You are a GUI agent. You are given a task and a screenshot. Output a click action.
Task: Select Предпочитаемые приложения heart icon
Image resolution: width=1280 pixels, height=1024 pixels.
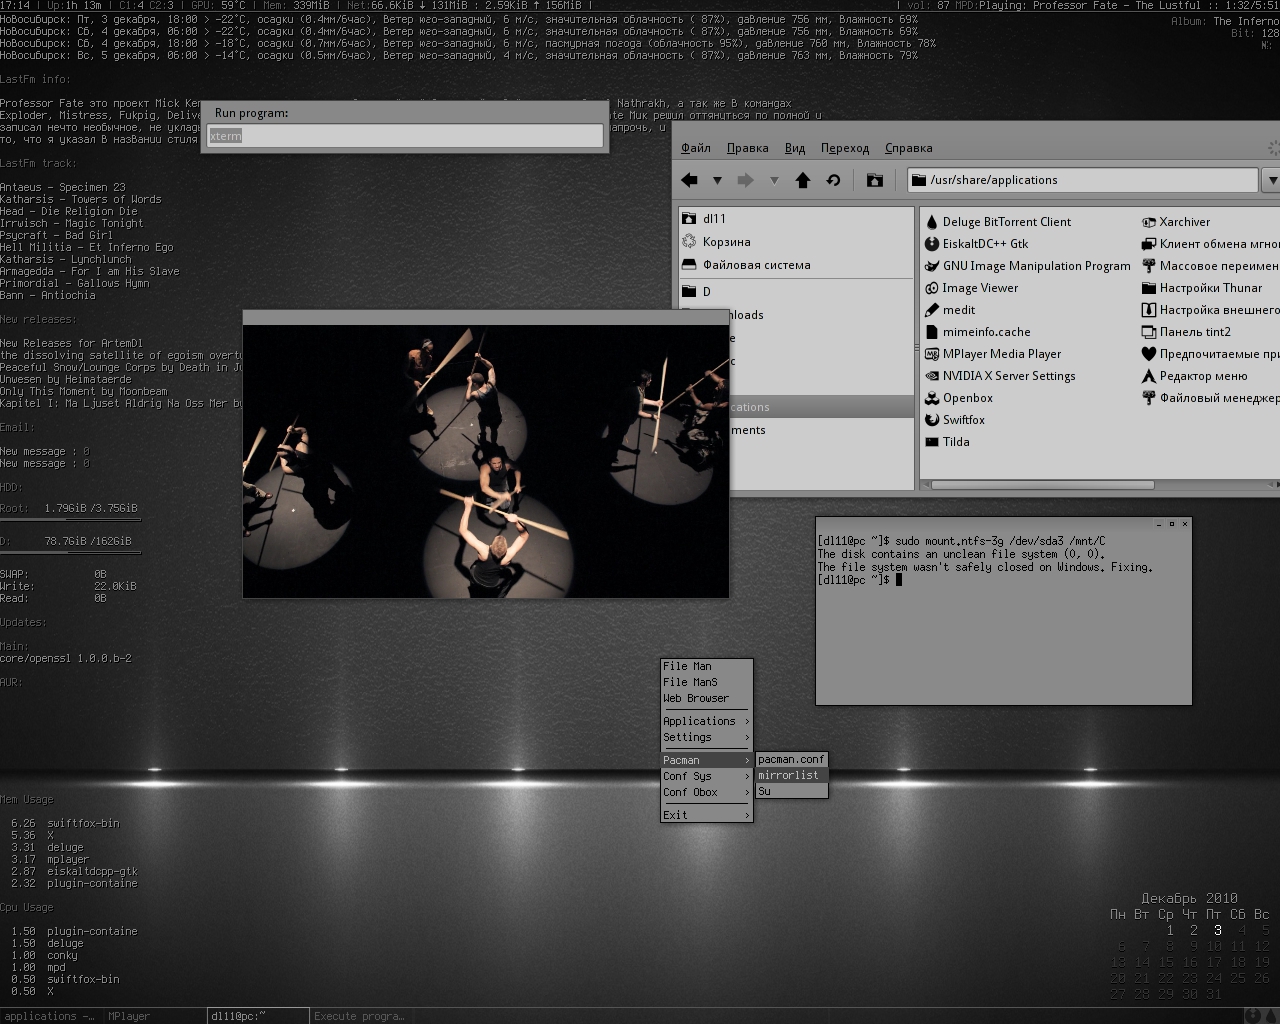coord(1149,354)
